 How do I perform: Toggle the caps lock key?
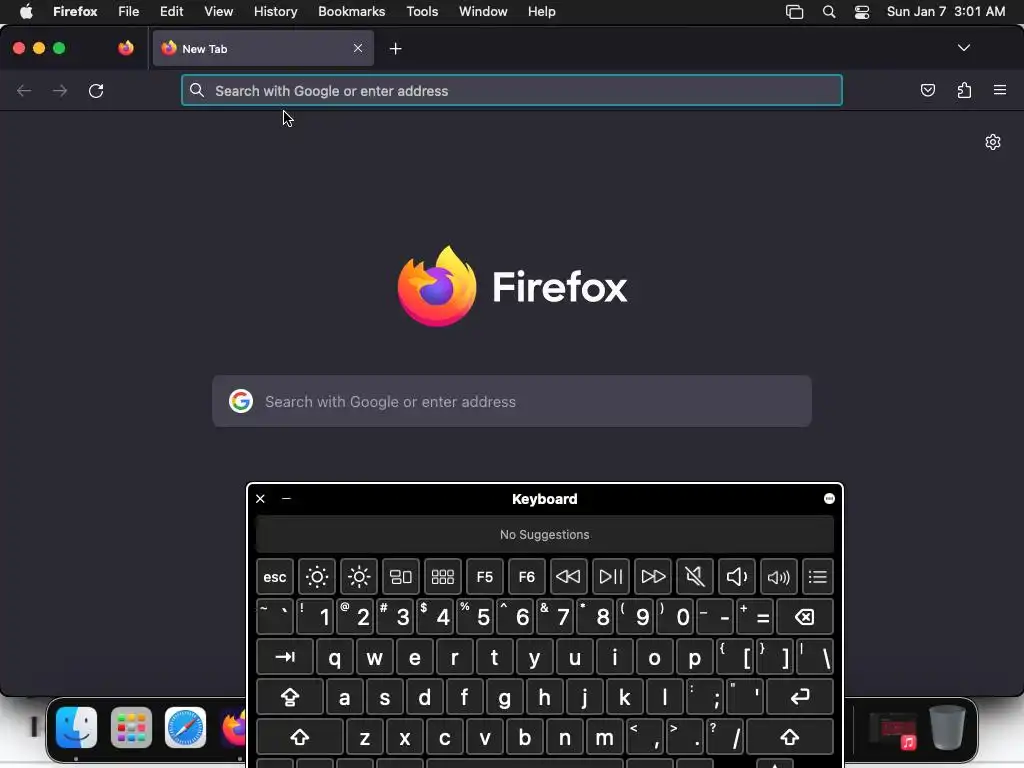[290, 697]
